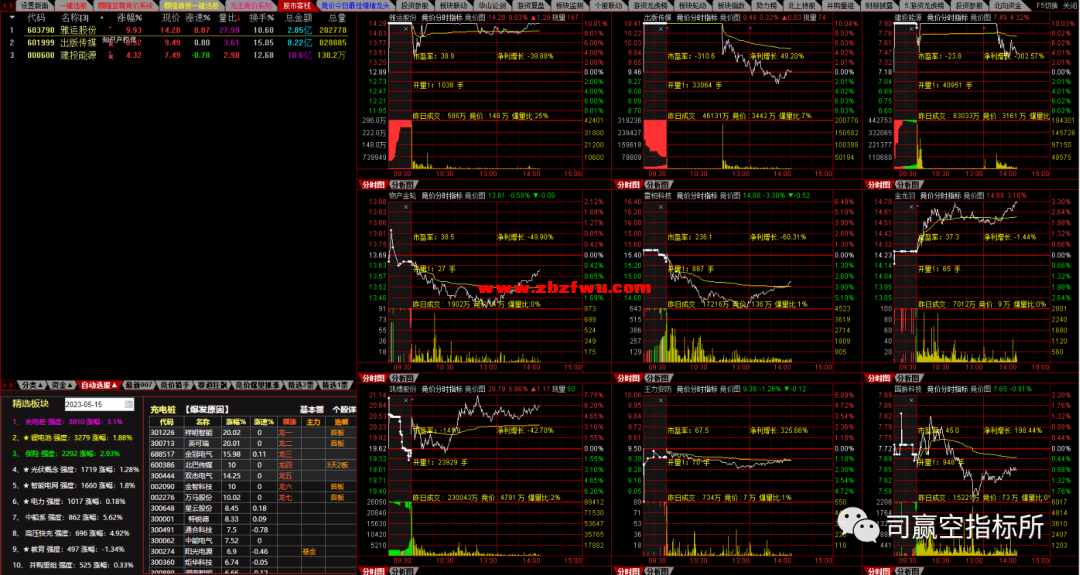The image size is (1080, 575).
Task: Close the overlay X on 金龙羽 chart
Action: pyautogui.click(x=913, y=207)
